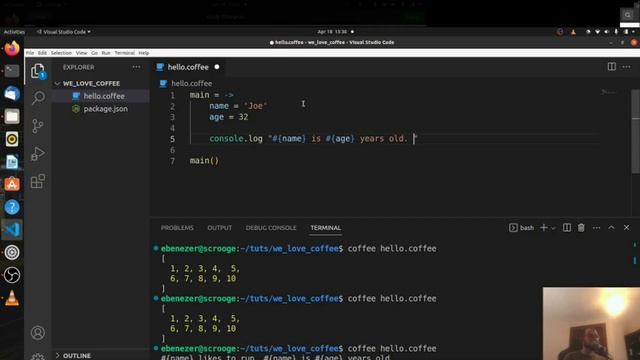The image size is (640, 360).
Task: Open the Edit menu
Action: 42,53
